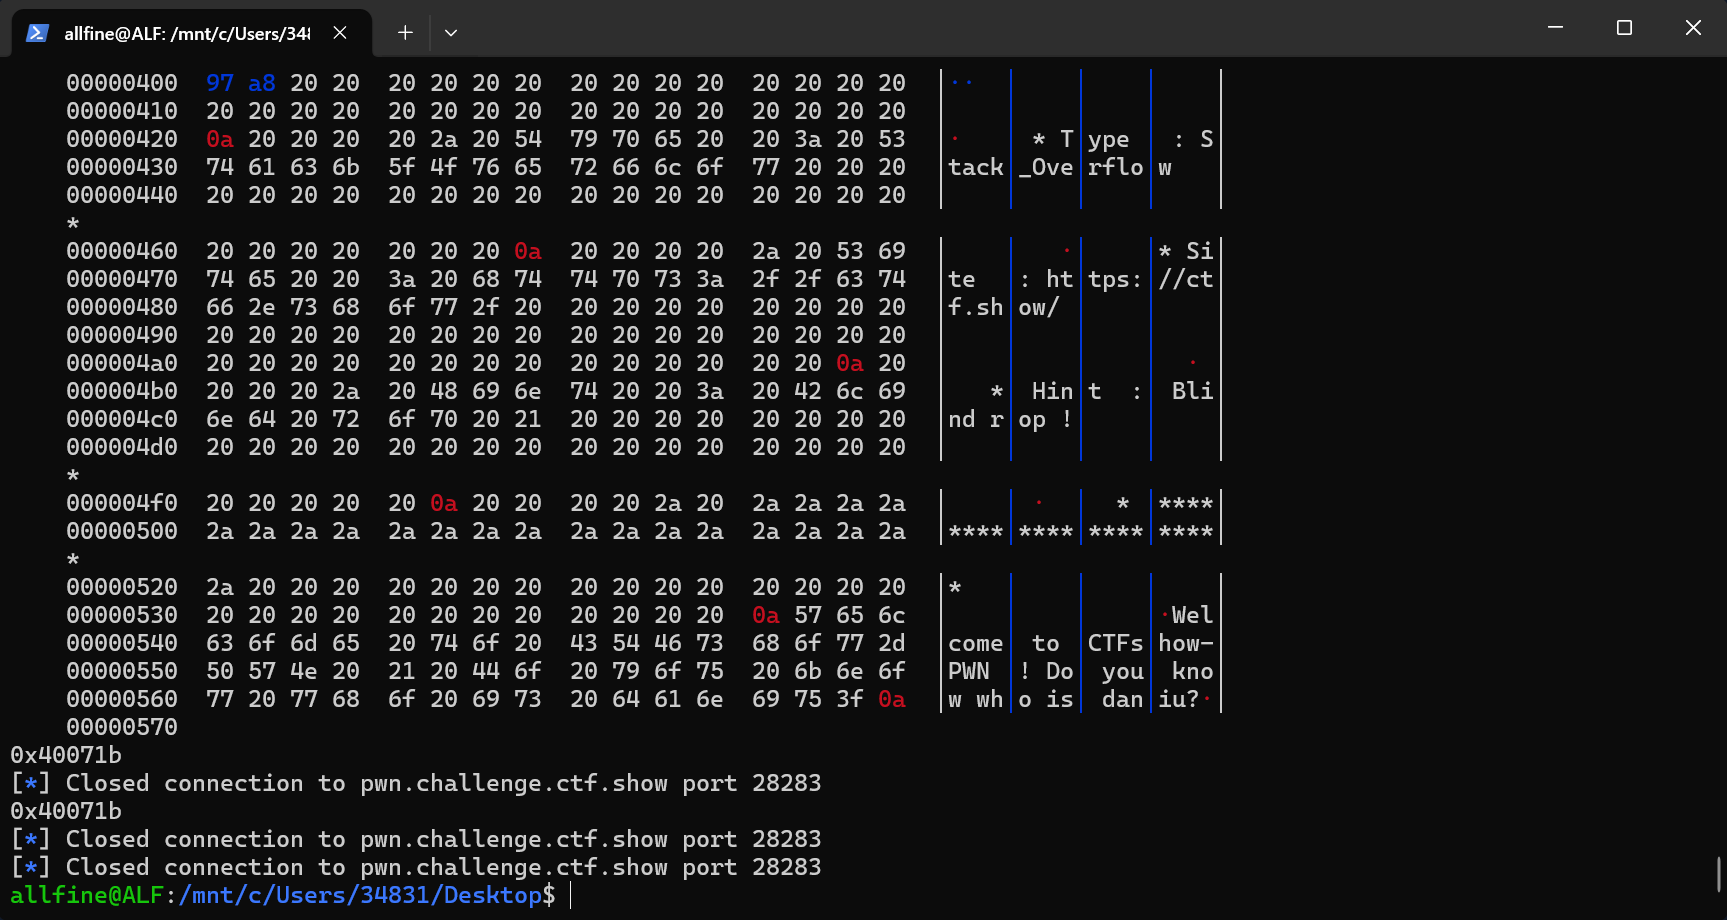Click the asterisk line below 00000440

point(73,223)
